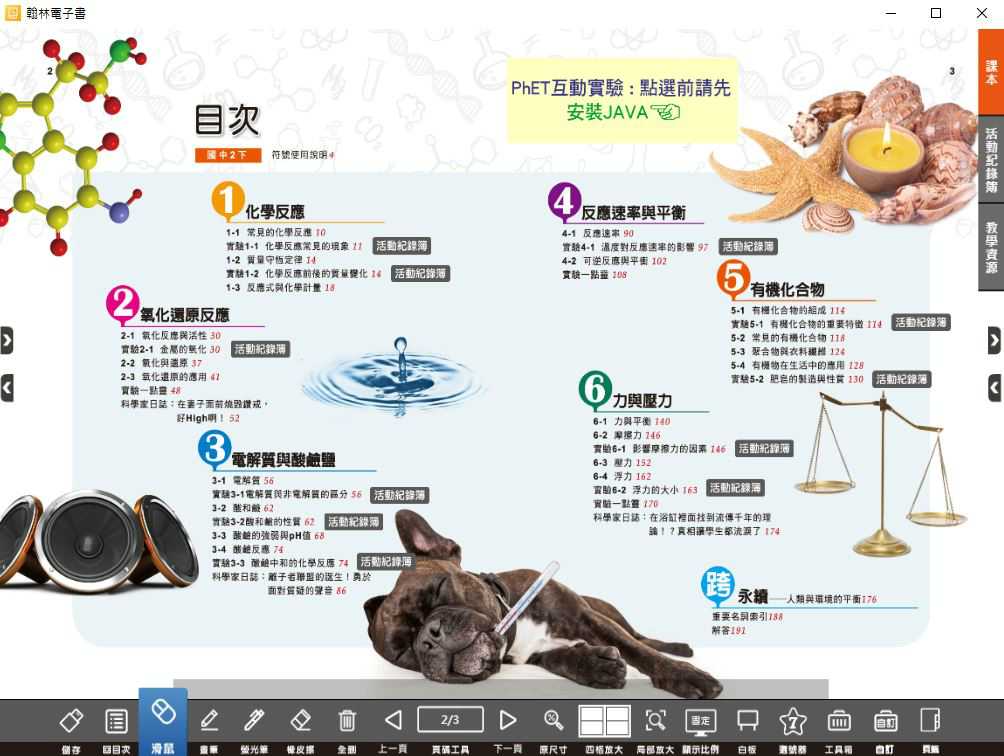Open the 選號器 number picker star icon
Screen dimensions: 1004x756
coord(793,721)
